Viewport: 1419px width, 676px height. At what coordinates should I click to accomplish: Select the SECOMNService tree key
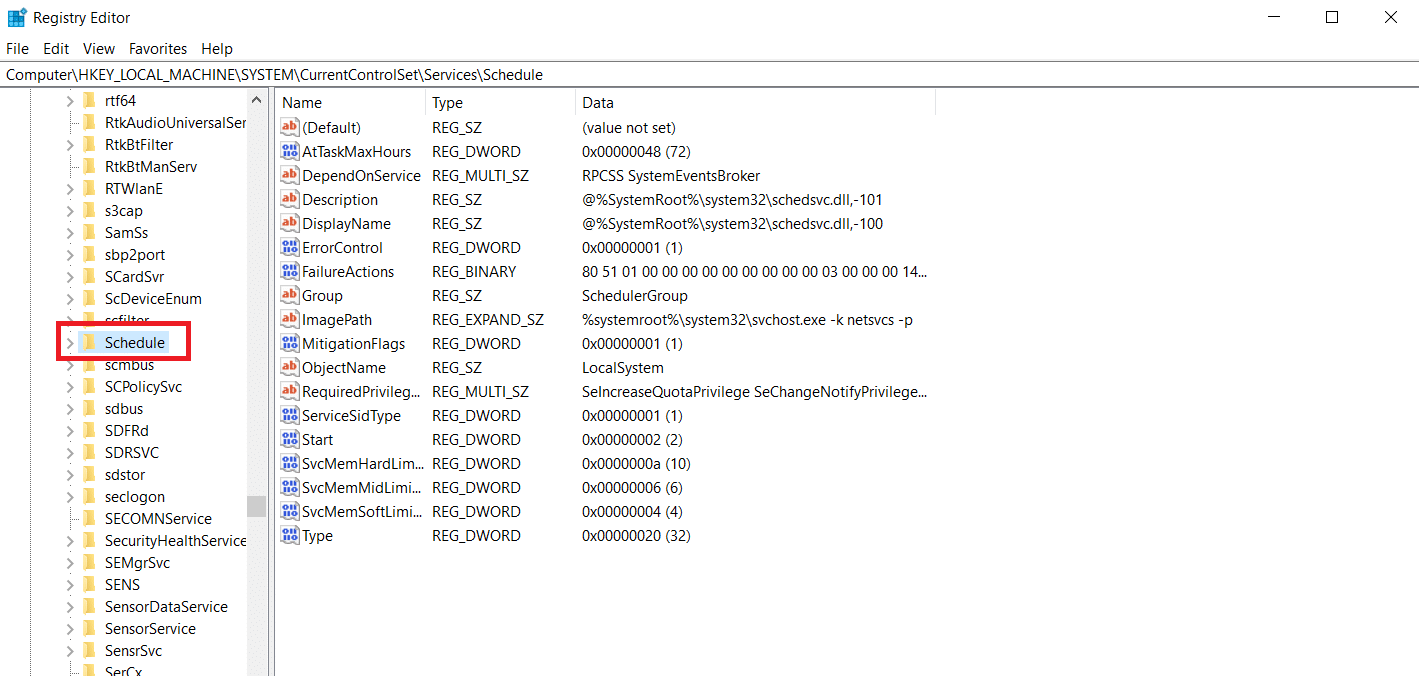158,519
